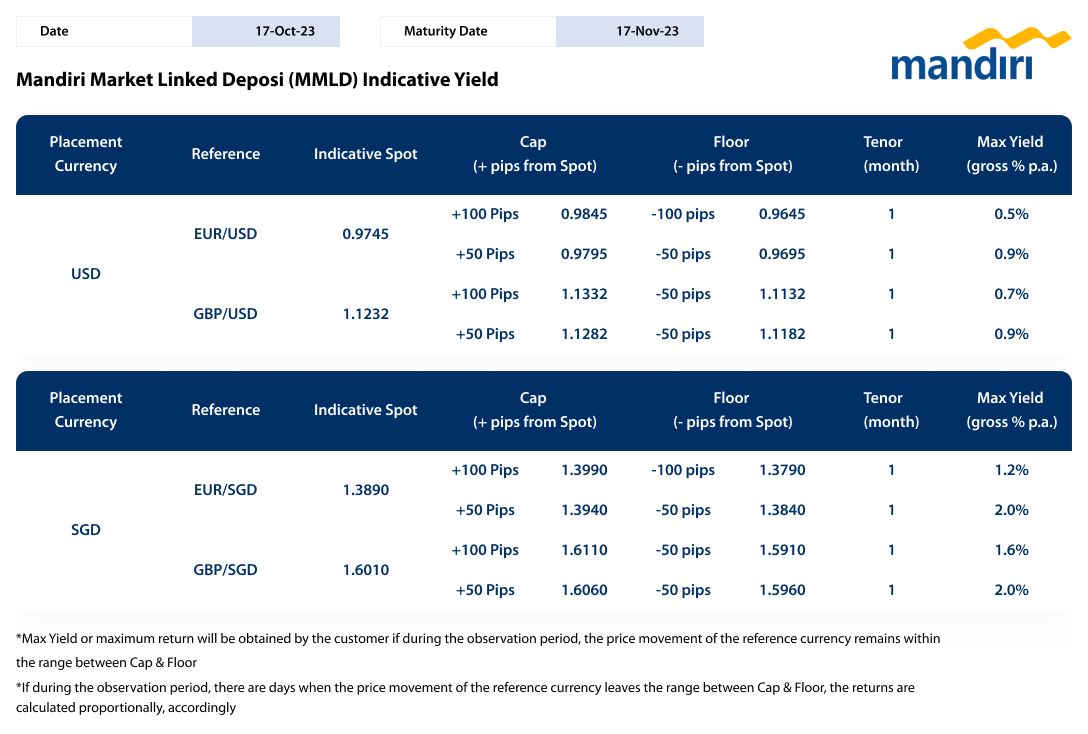Click cap value 0.9795
The image size is (1088, 734).
[x=584, y=254]
